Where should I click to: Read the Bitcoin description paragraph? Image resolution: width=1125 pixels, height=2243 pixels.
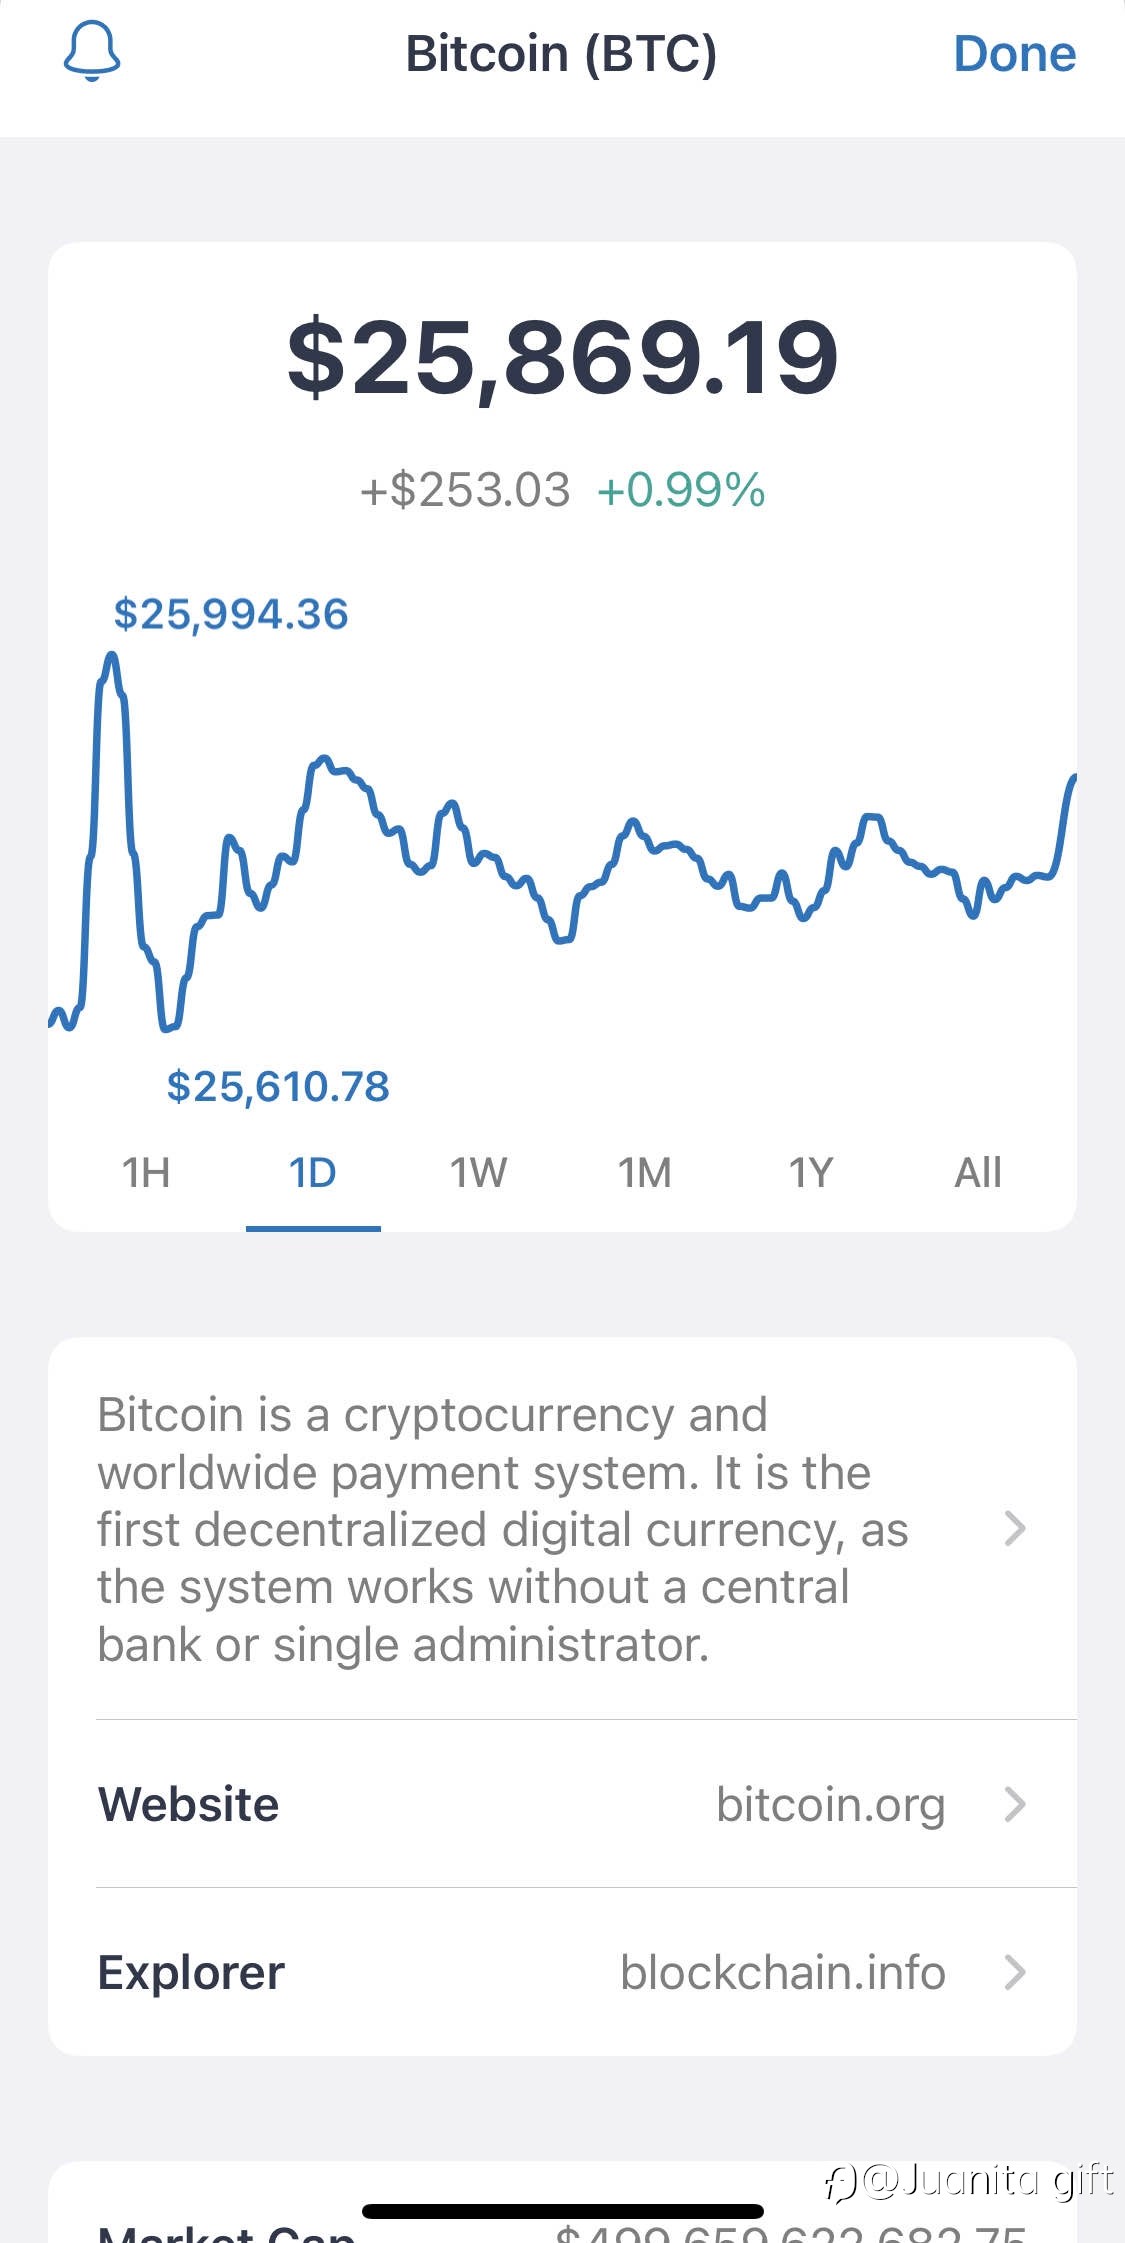502,1529
